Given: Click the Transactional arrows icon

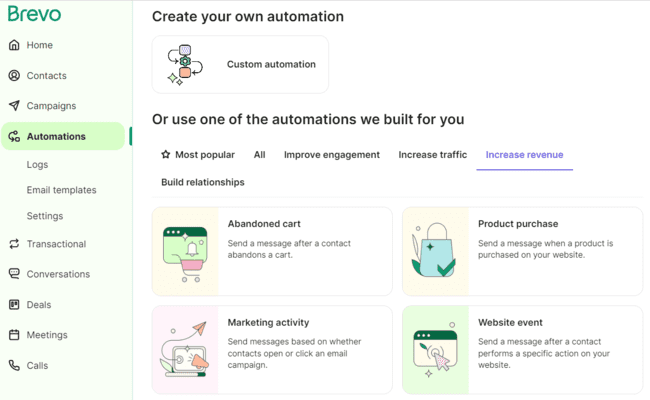Looking at the screenshot, I should click(x=14, y=244).
